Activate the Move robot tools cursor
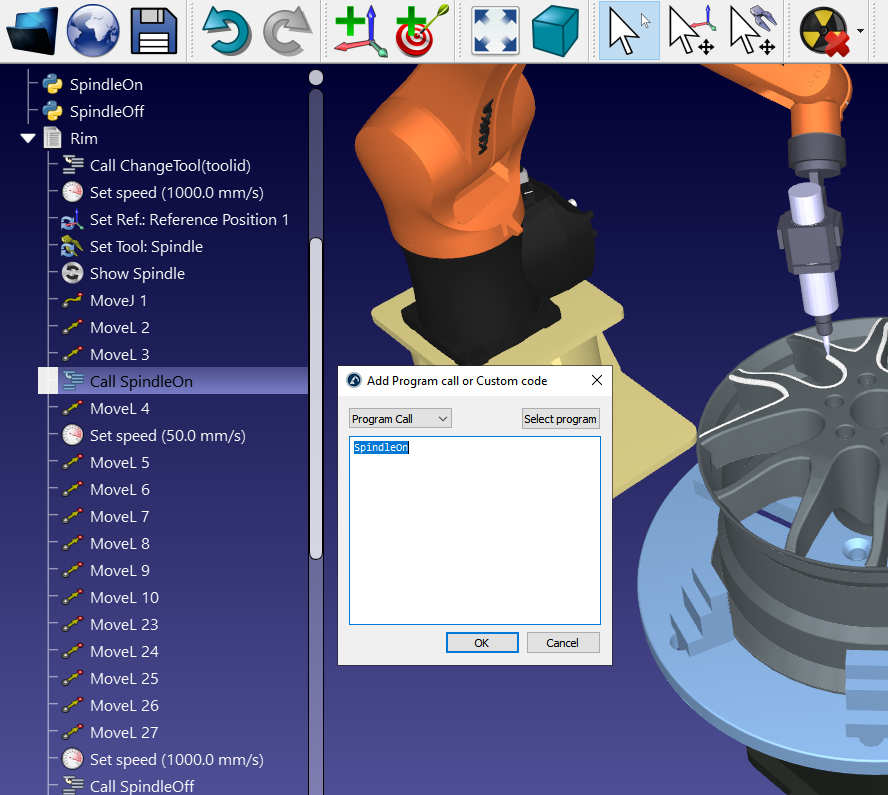The height and width of the screenshot is (795, 888). pyautogui.click(x=753, y=30)
